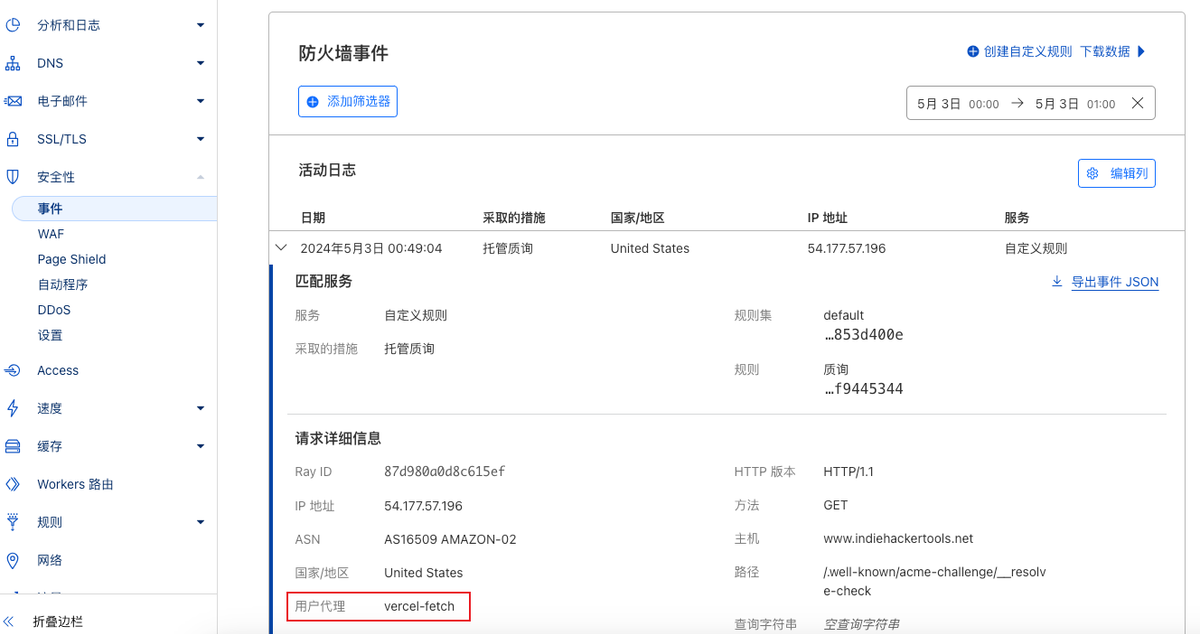Expand the DNS menu arrow
The width and height of the screenshot is (1200, 634).
coord(200,63)
